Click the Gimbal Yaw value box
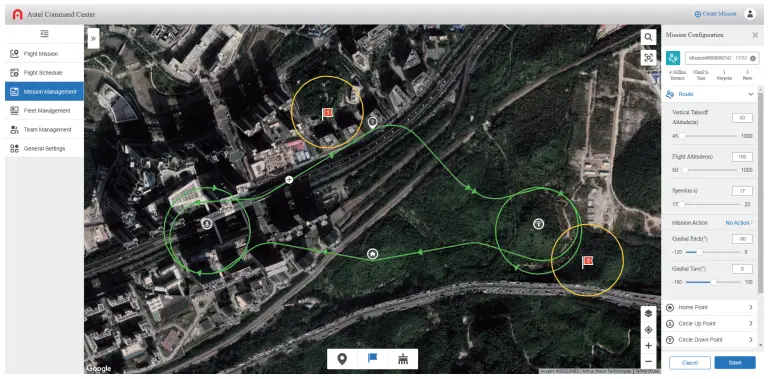This screenshot has height=379, width=768. click(x=742, y=269)
